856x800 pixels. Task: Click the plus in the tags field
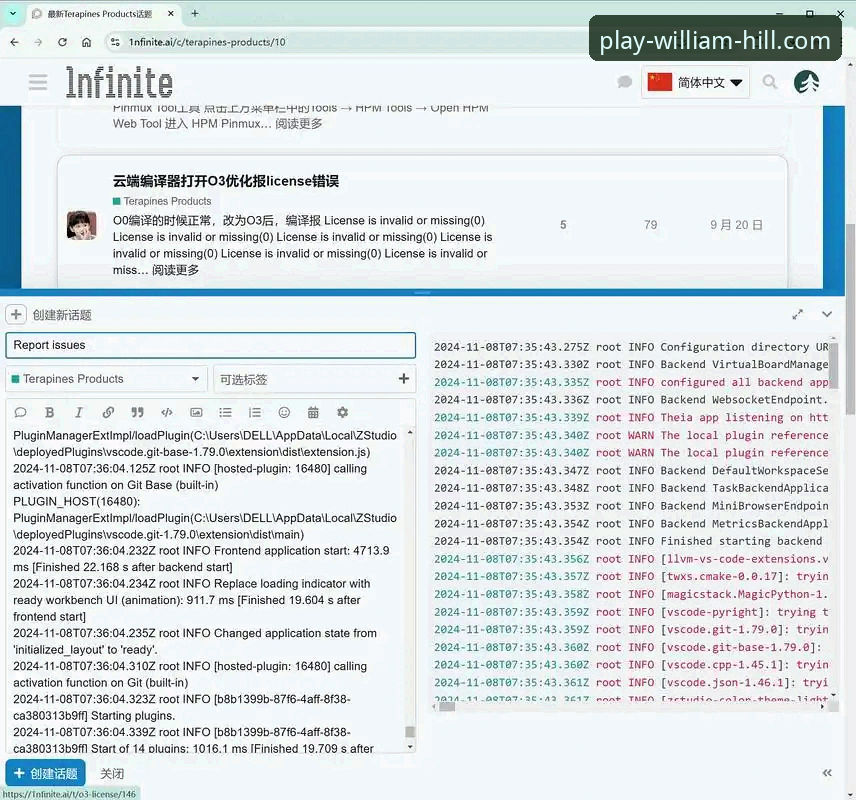[x=403, y=378]
